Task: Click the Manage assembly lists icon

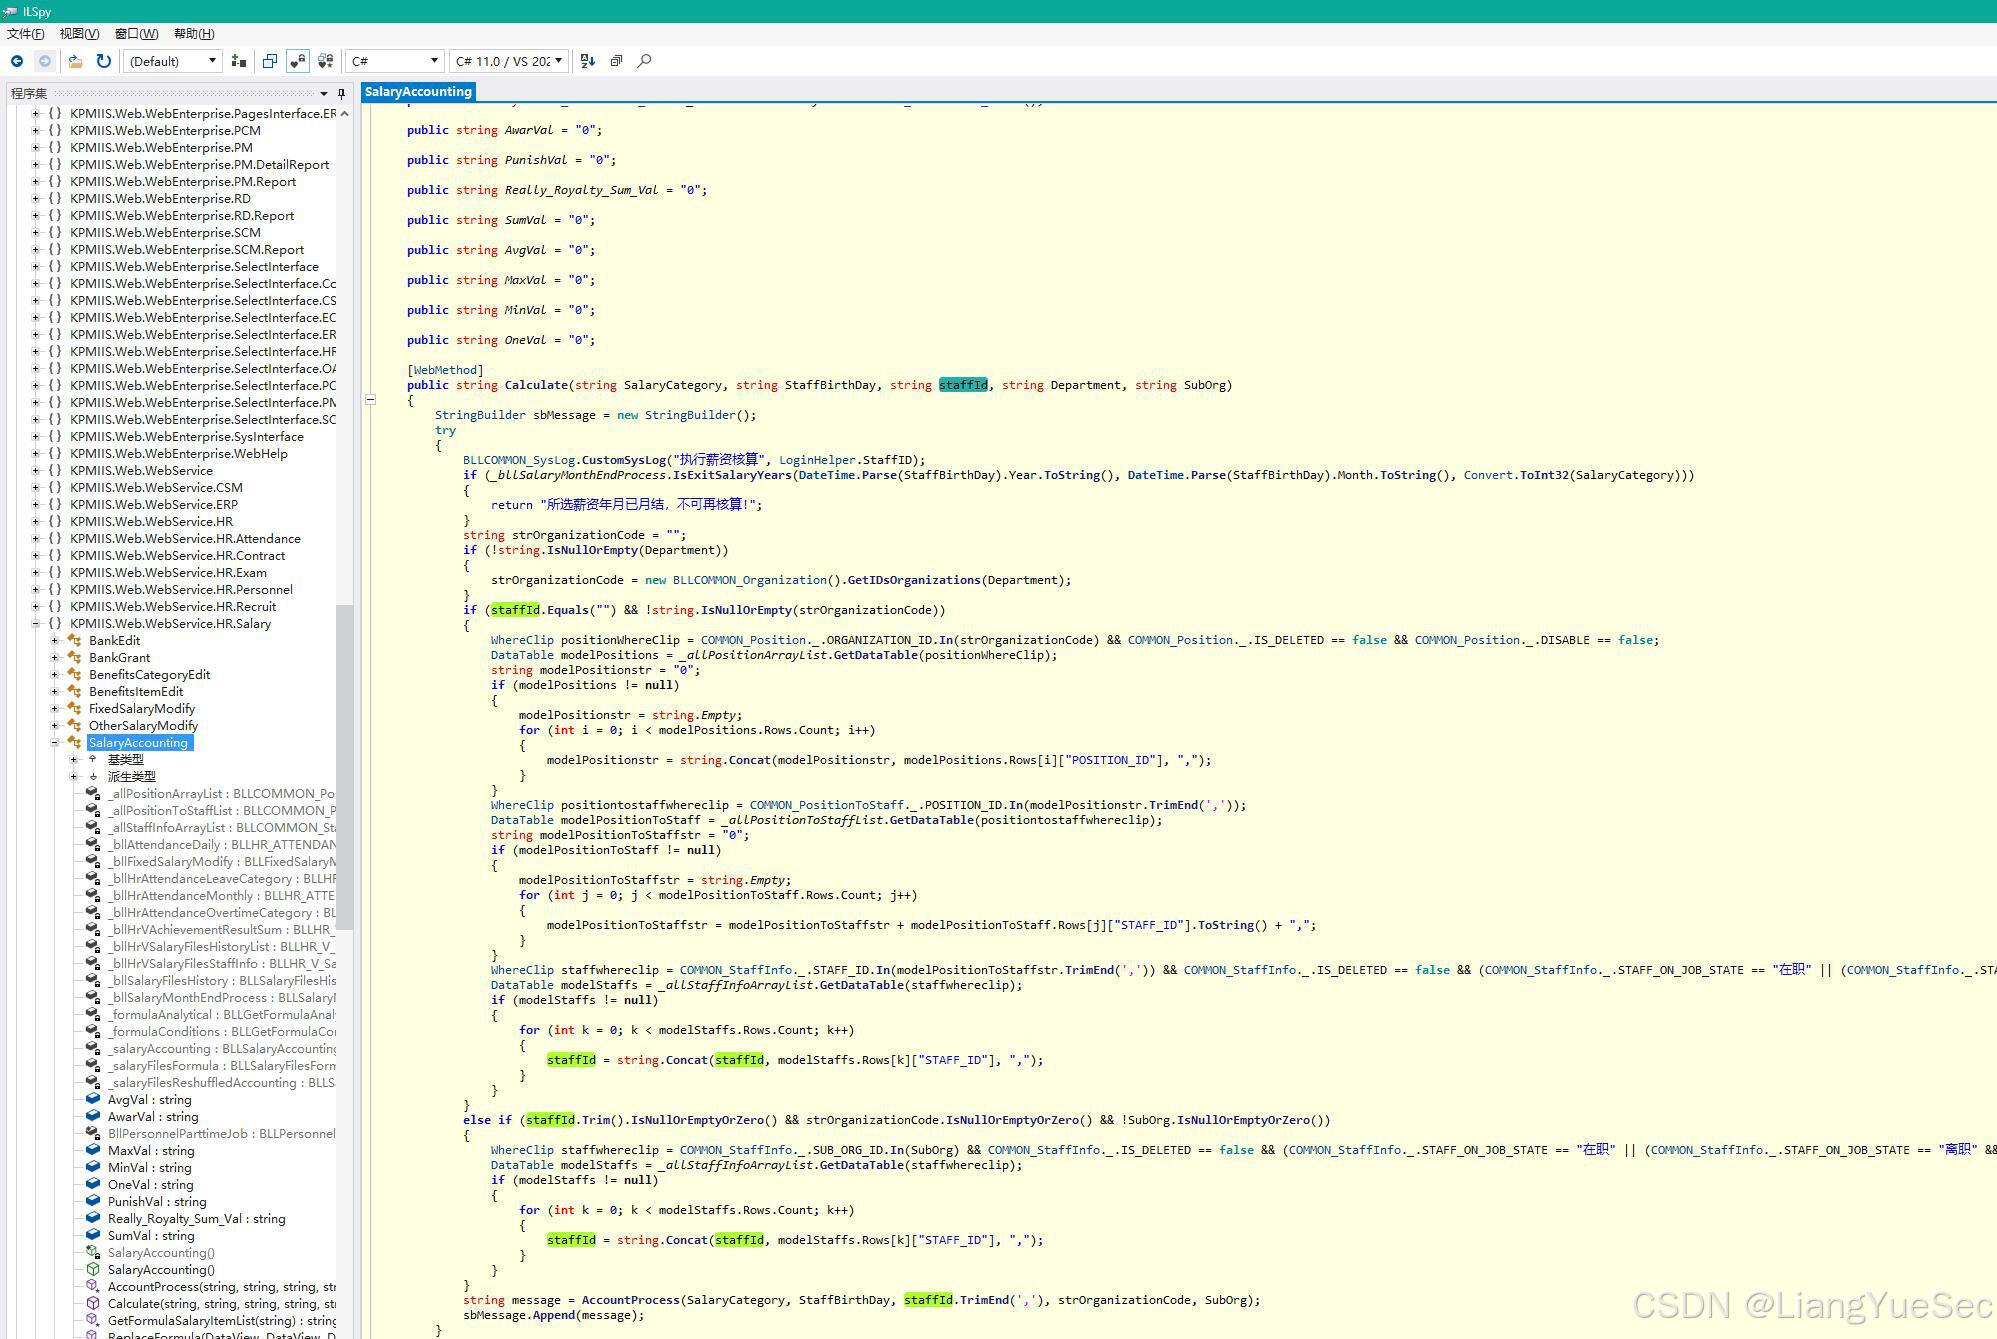Action: click(x=238, y=61)
